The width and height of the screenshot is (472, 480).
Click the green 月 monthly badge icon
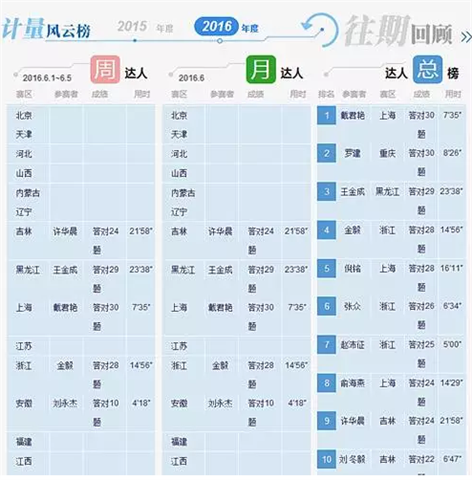[261, 69]
